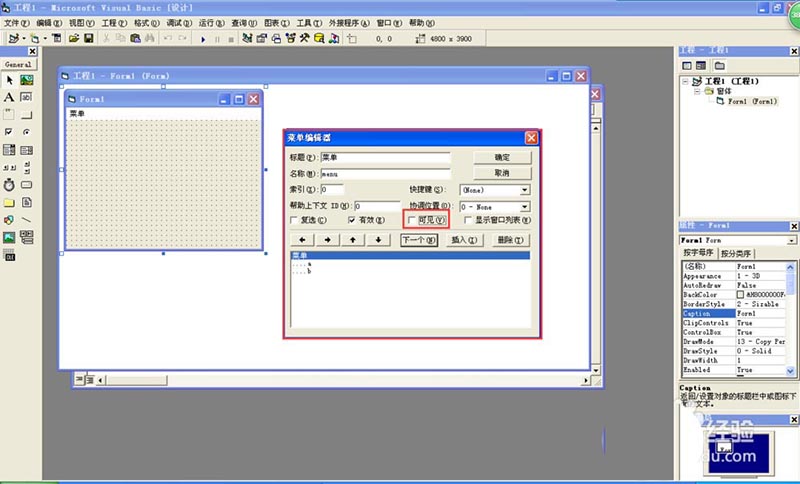
Task: Click the Save Project floppy icon
Action: click(89, 38)
